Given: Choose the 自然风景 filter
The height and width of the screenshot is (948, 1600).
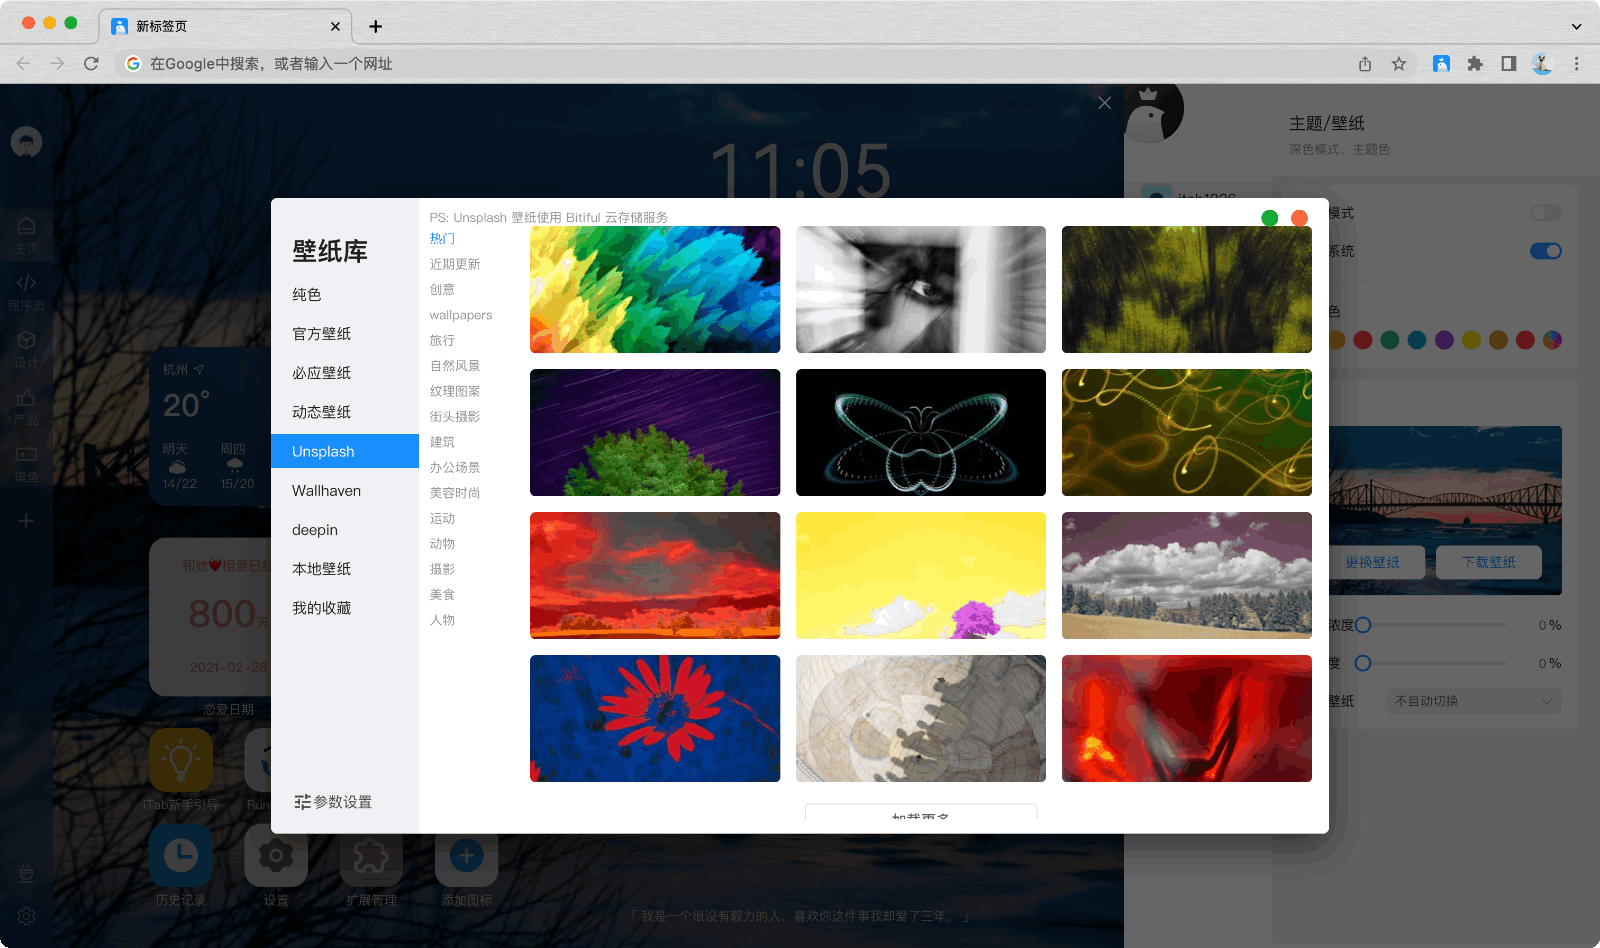Looking at the screenshot, I should pos(455,366).
